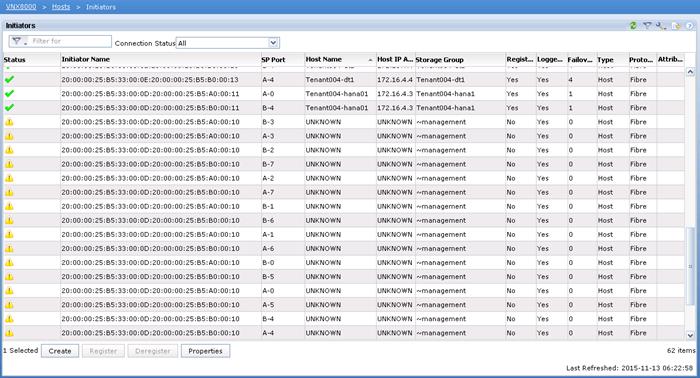Image resolution: width=700 pixels, height=378 pixels.
Task: Click warning icon of UNKNOWN row on port A-5
Action: (x=9, y=305)
